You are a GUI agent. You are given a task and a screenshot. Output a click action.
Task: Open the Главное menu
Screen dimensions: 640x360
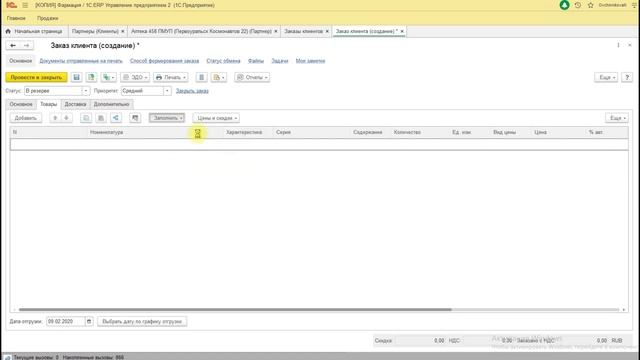16,18
